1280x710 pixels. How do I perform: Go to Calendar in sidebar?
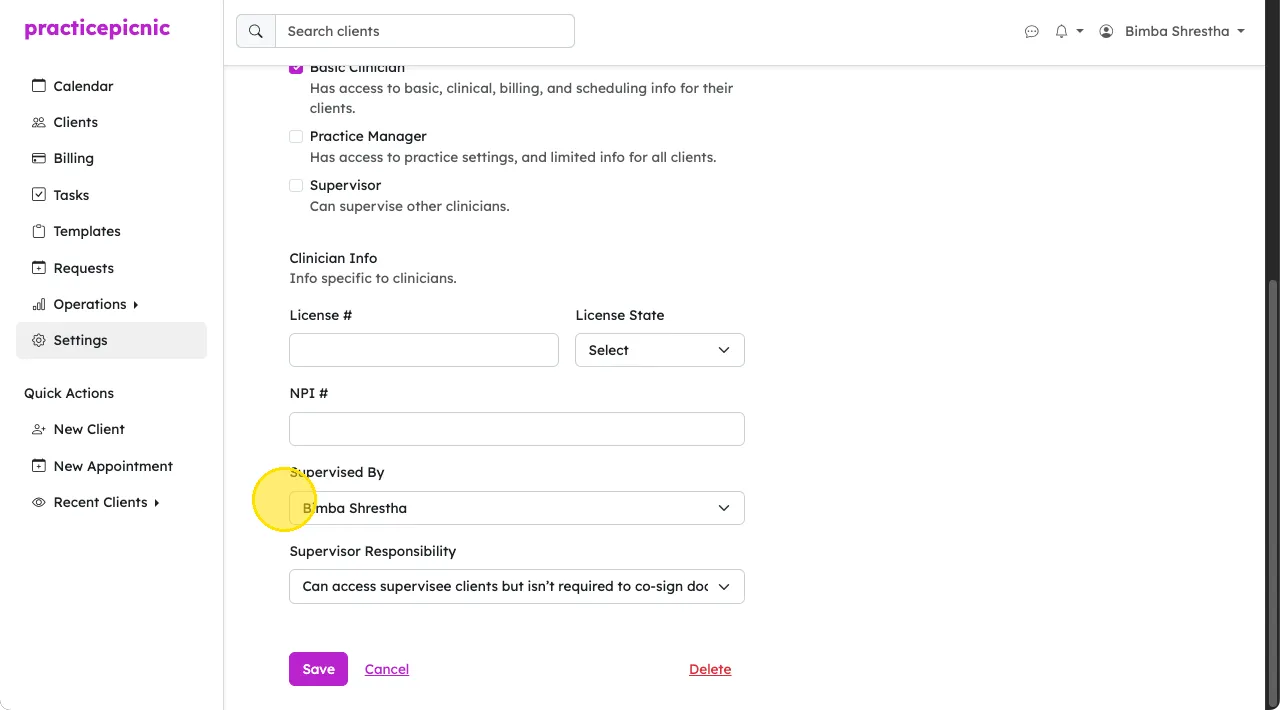point(111,86)
